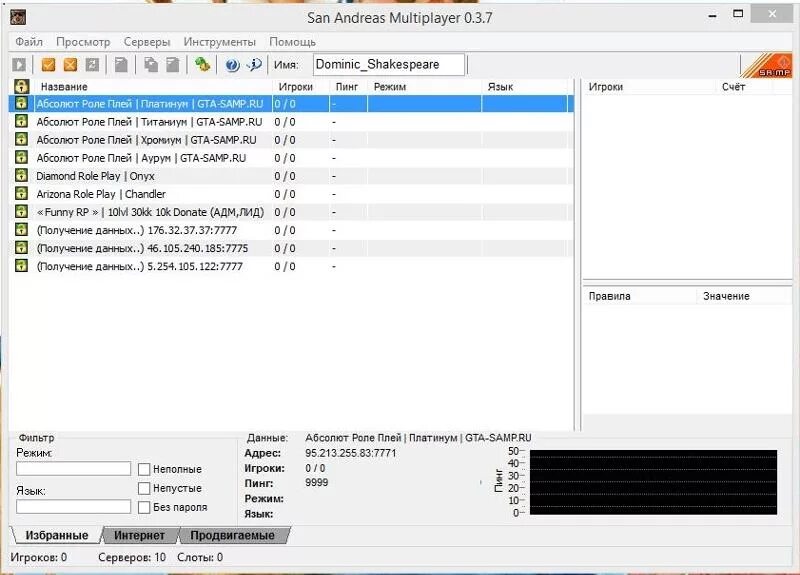Click lock icon of Аурум server row
The image size is (800, 575).
[x=21, y=158]
